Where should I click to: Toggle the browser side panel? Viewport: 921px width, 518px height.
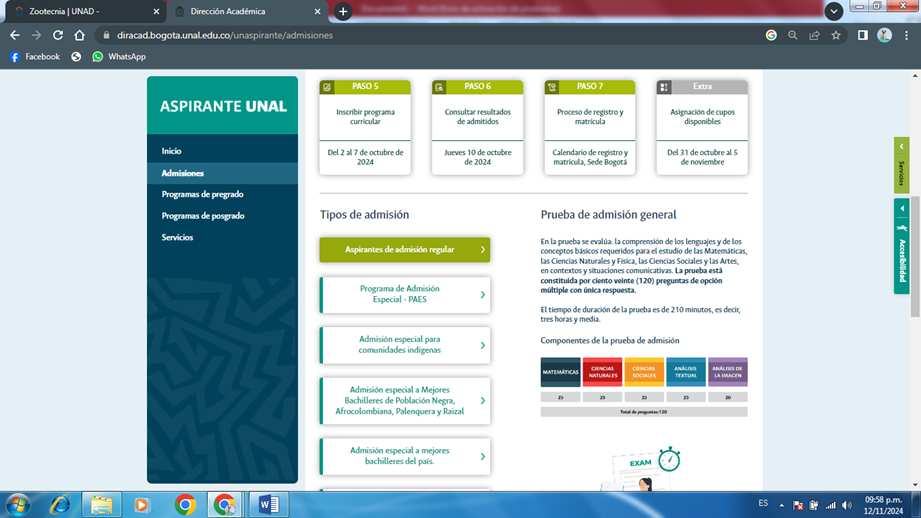point(862,35)
